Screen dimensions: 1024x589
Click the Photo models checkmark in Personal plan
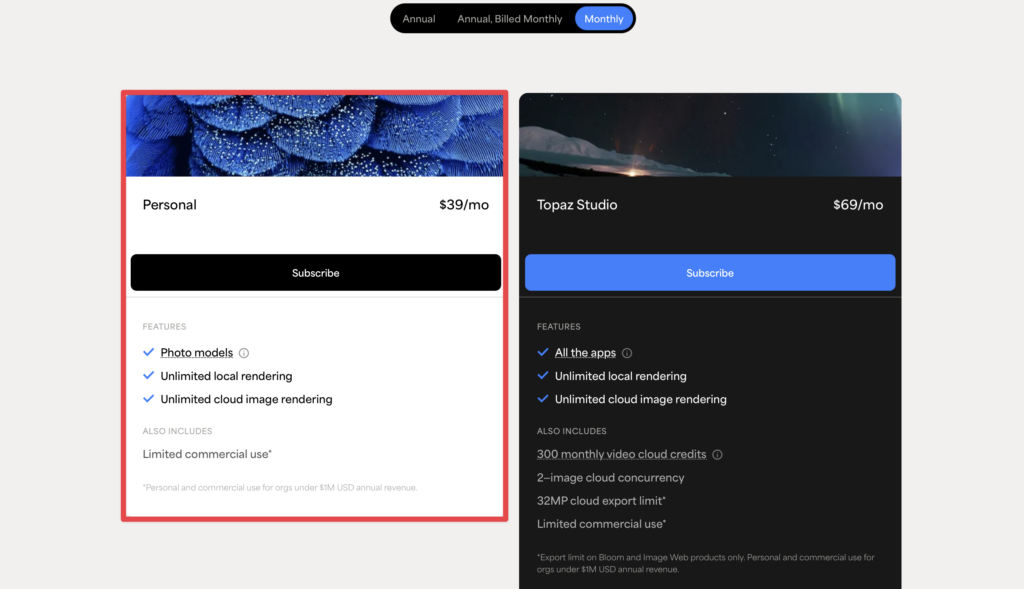coord(148,353)
